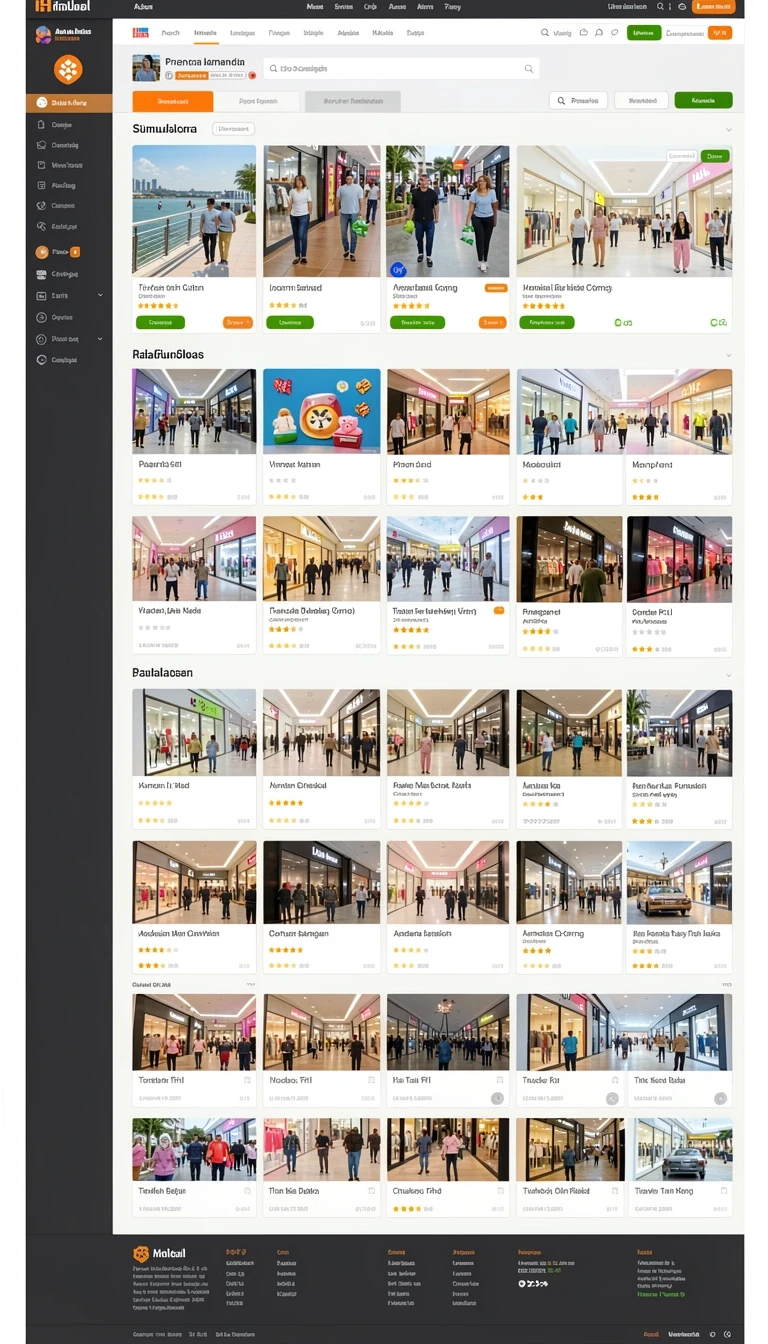Open orange dropdown on third featured card
The height and width of the screenshot is (1344, 768).
492,322
